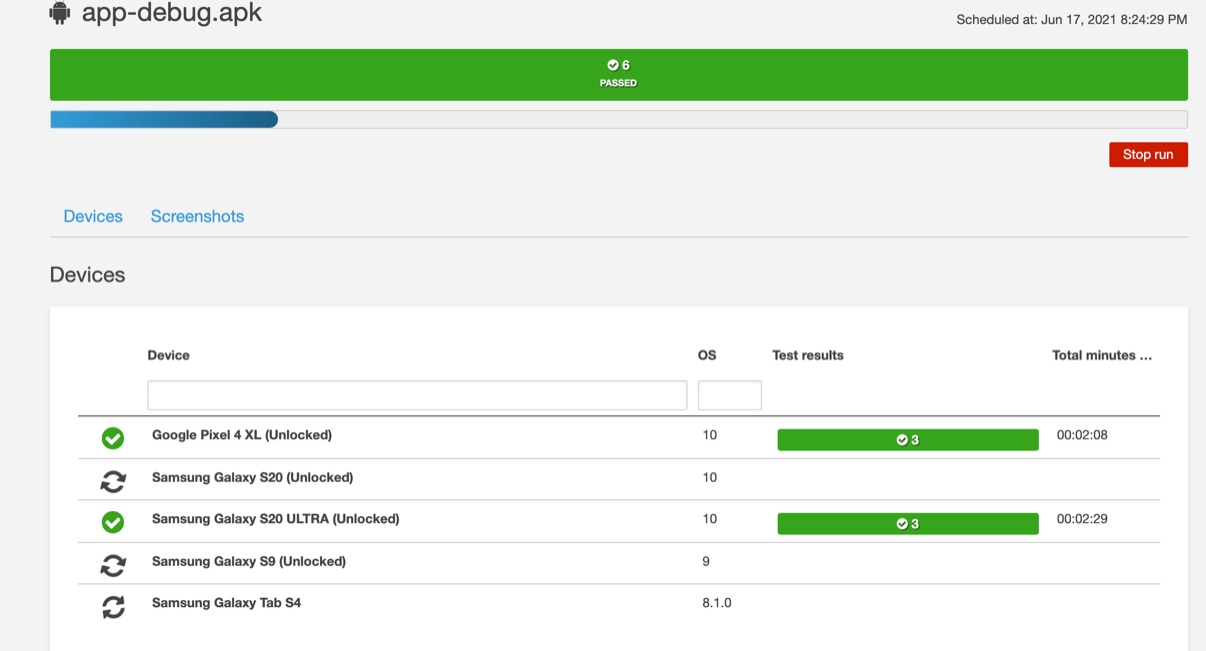
Task: Click the green check icon for Google Pixel 4 XL
Action: click(113, 438)
